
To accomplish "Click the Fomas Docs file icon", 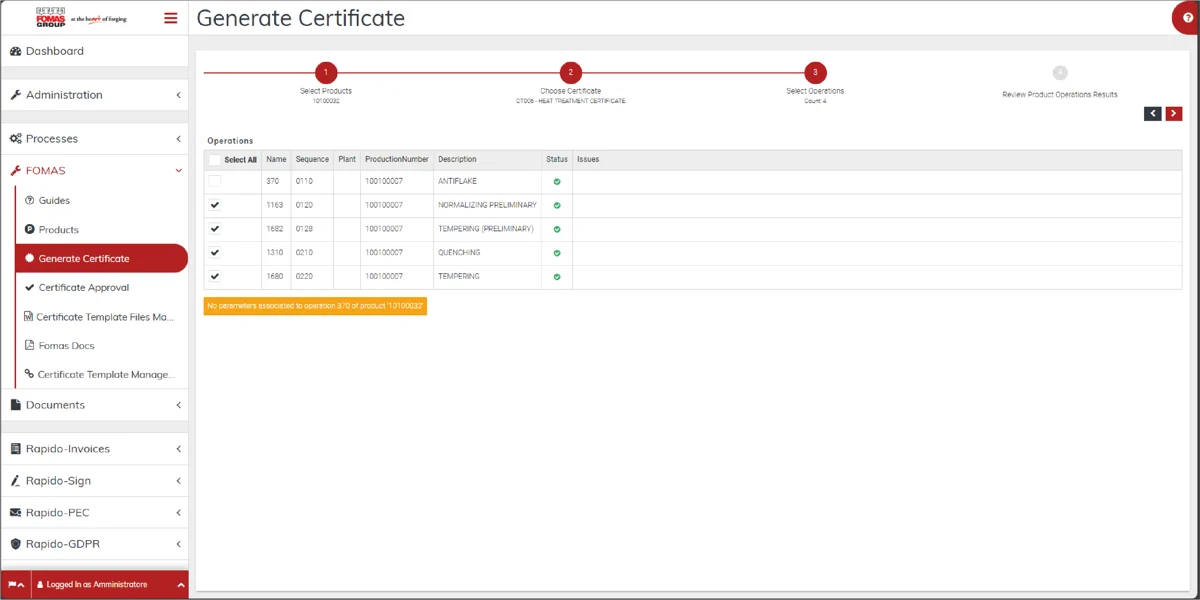I will 29,345.
